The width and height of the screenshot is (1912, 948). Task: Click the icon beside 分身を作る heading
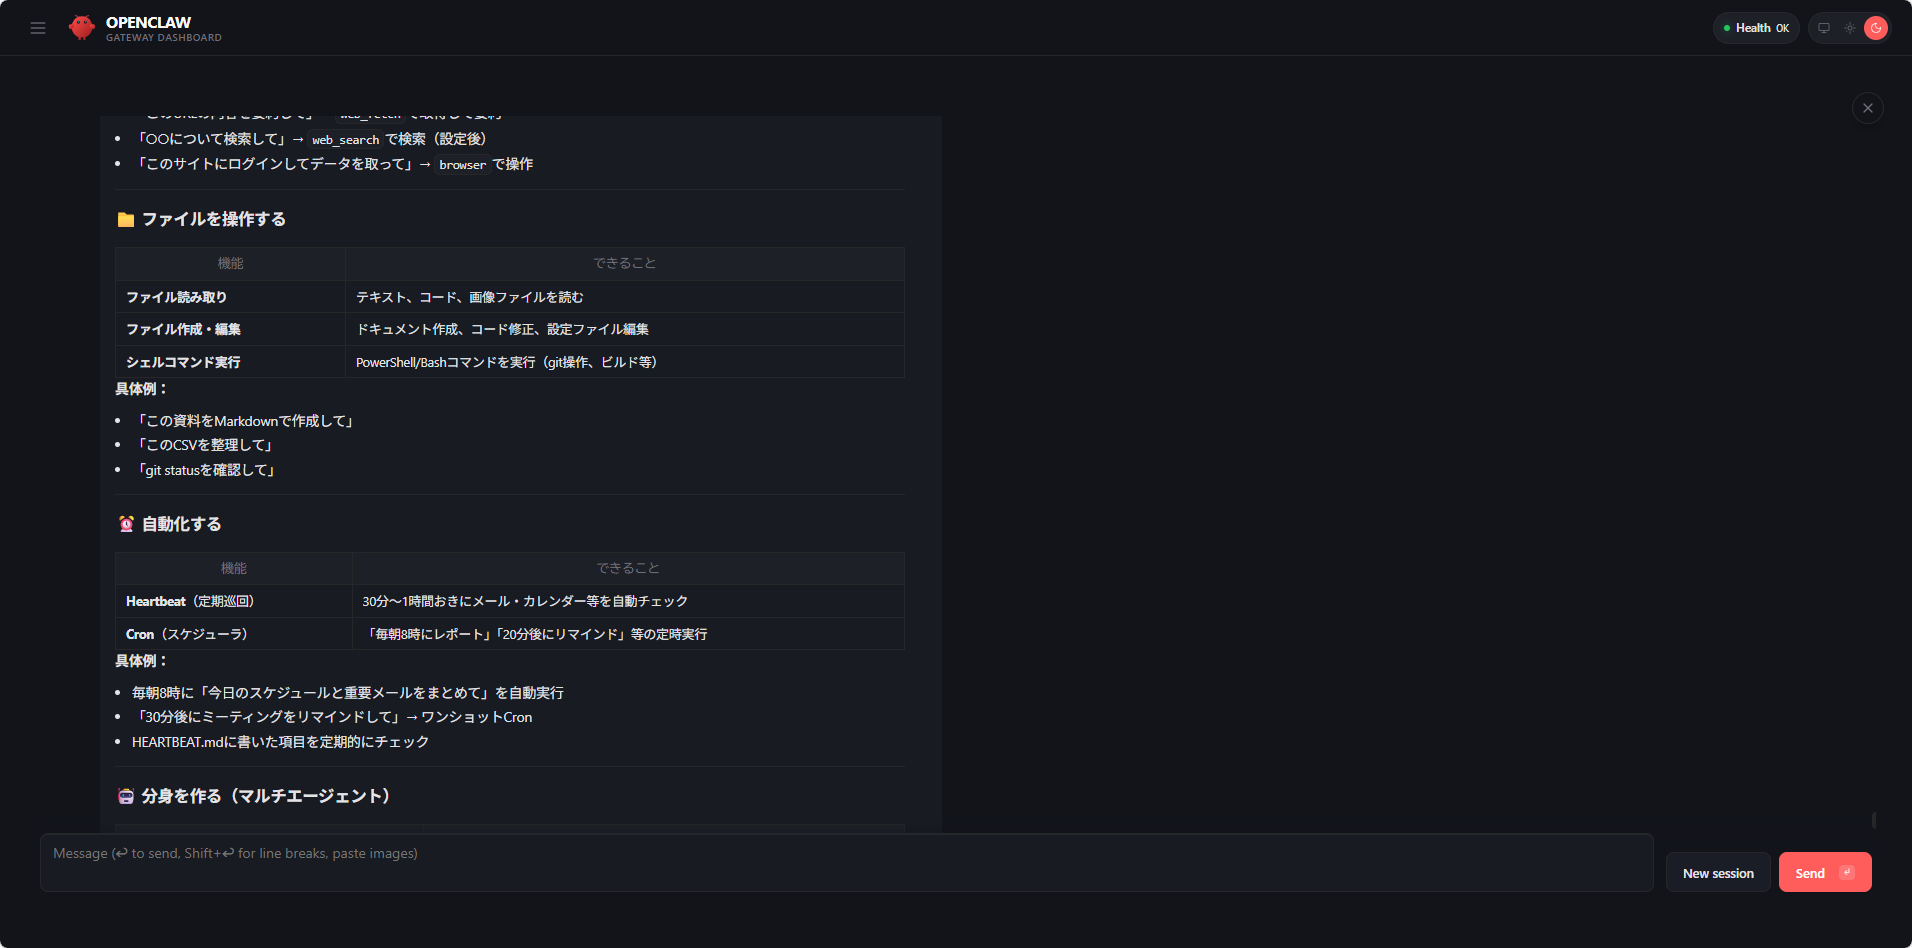126,797
